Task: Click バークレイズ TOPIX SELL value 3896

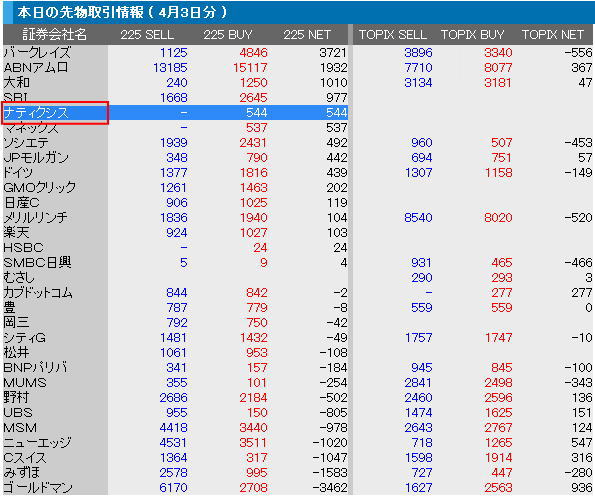Action: (418, 53)
